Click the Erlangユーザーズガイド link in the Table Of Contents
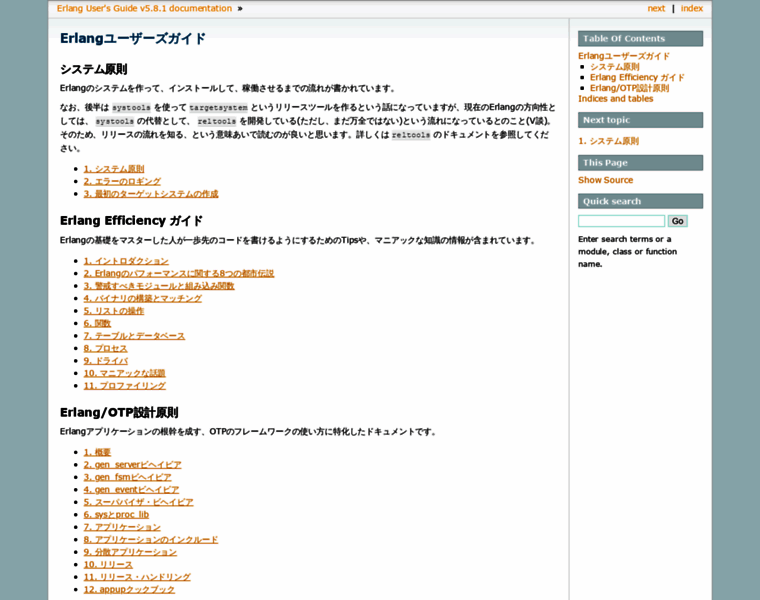Image resolution: width=760 pixels, height=600 pixels. click(624, 56)
